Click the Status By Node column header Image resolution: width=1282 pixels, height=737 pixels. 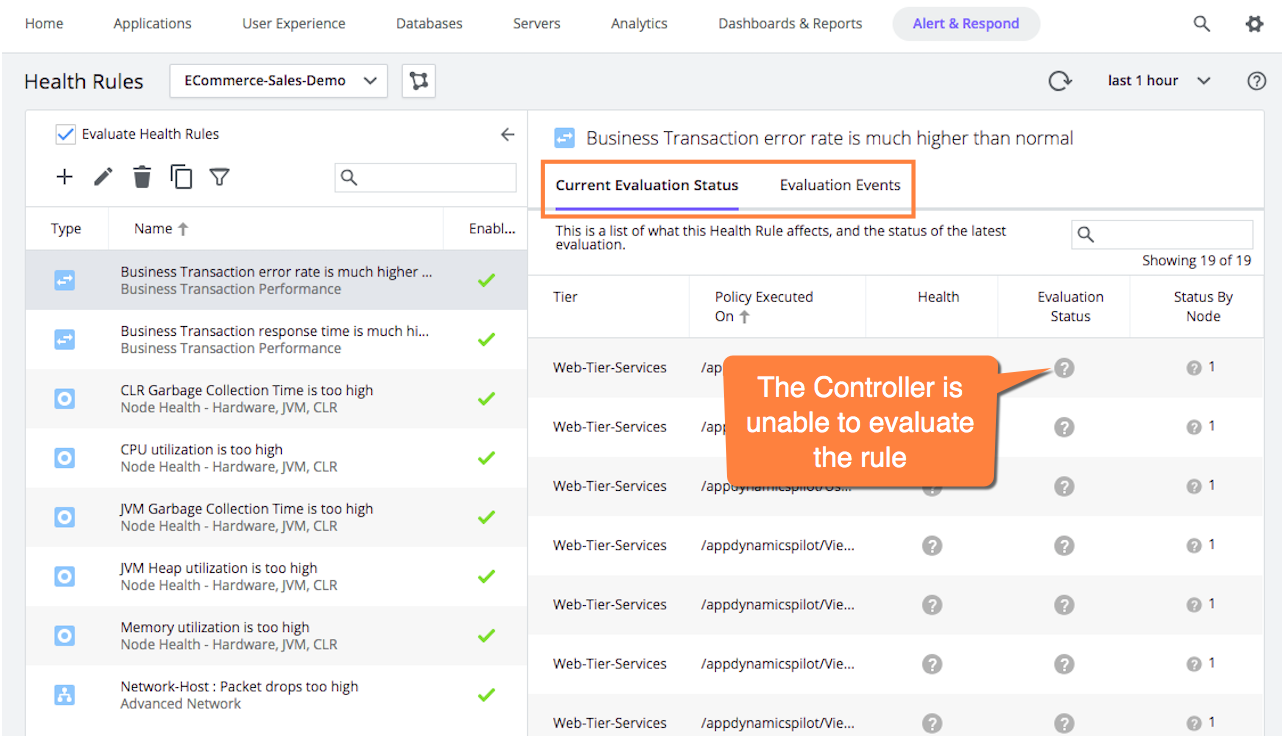(1203, 306)
